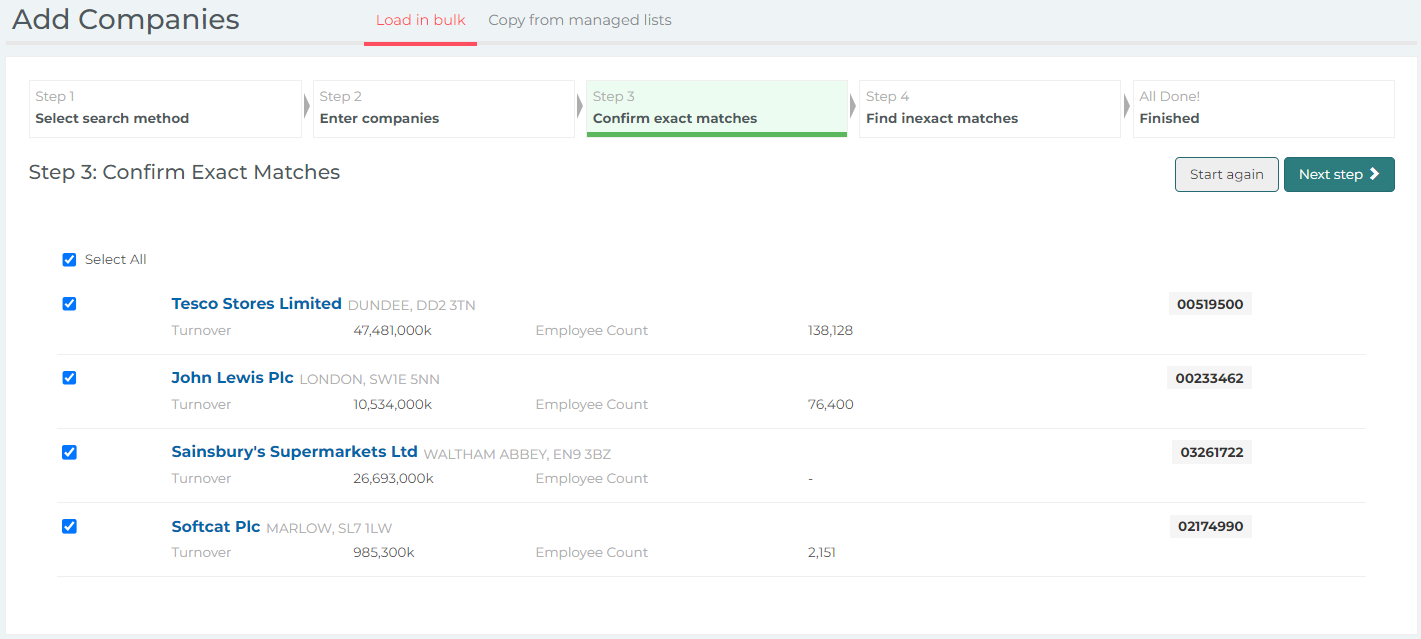This screenshot has height=639, width=1421.
Task: Click Softcat employee count 2,151
Action: (821, 552)
